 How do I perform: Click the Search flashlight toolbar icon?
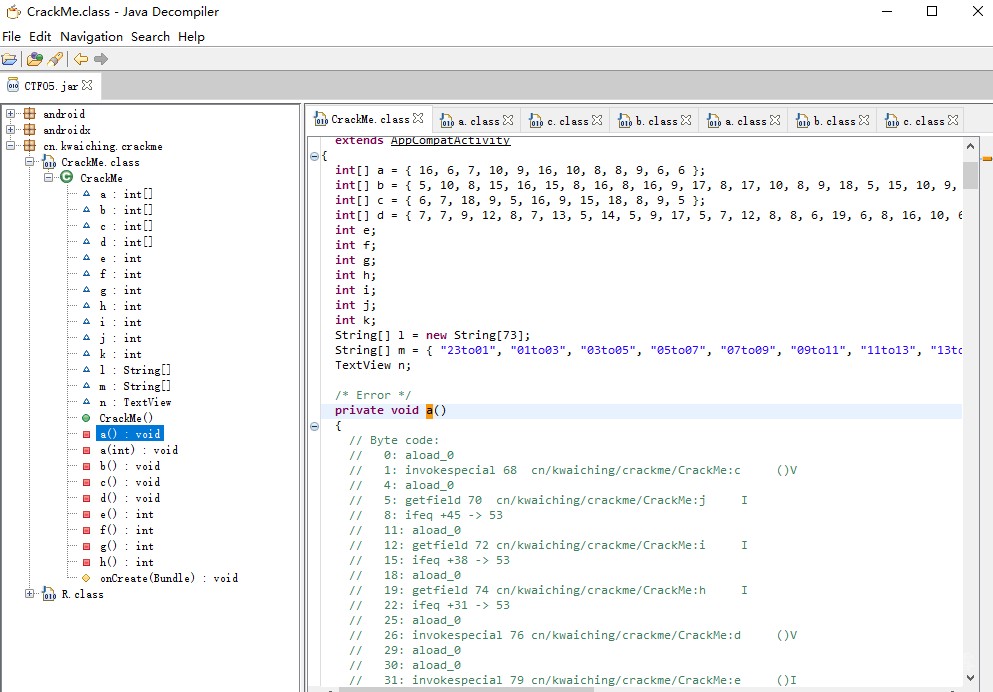pos(55,59)
